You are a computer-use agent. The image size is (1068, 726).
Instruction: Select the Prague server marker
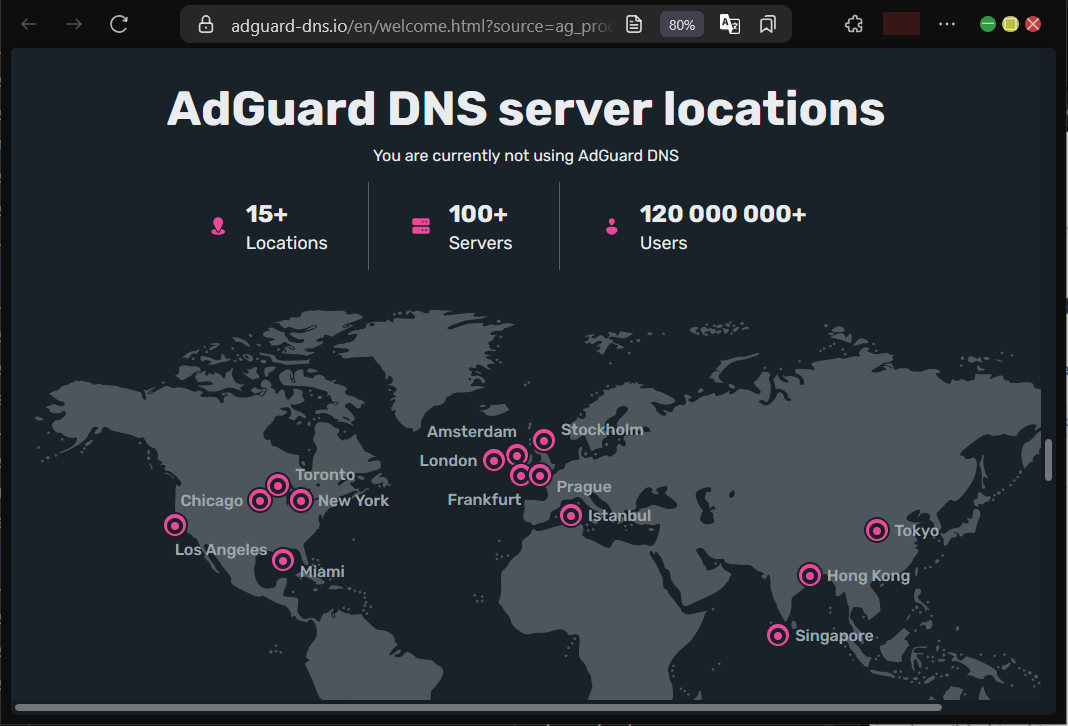click(540, 475)
